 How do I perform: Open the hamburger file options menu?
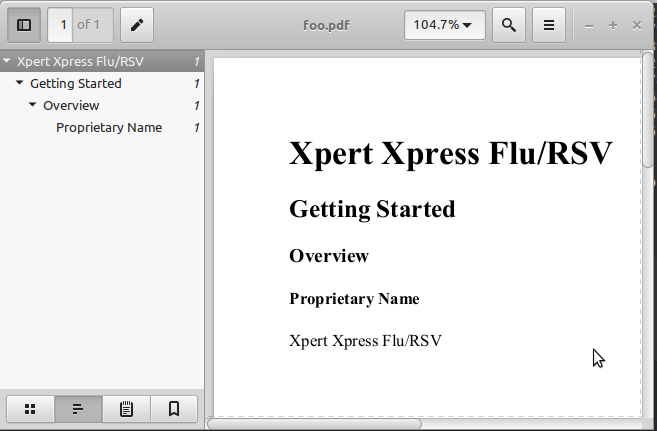click(548, 25)
